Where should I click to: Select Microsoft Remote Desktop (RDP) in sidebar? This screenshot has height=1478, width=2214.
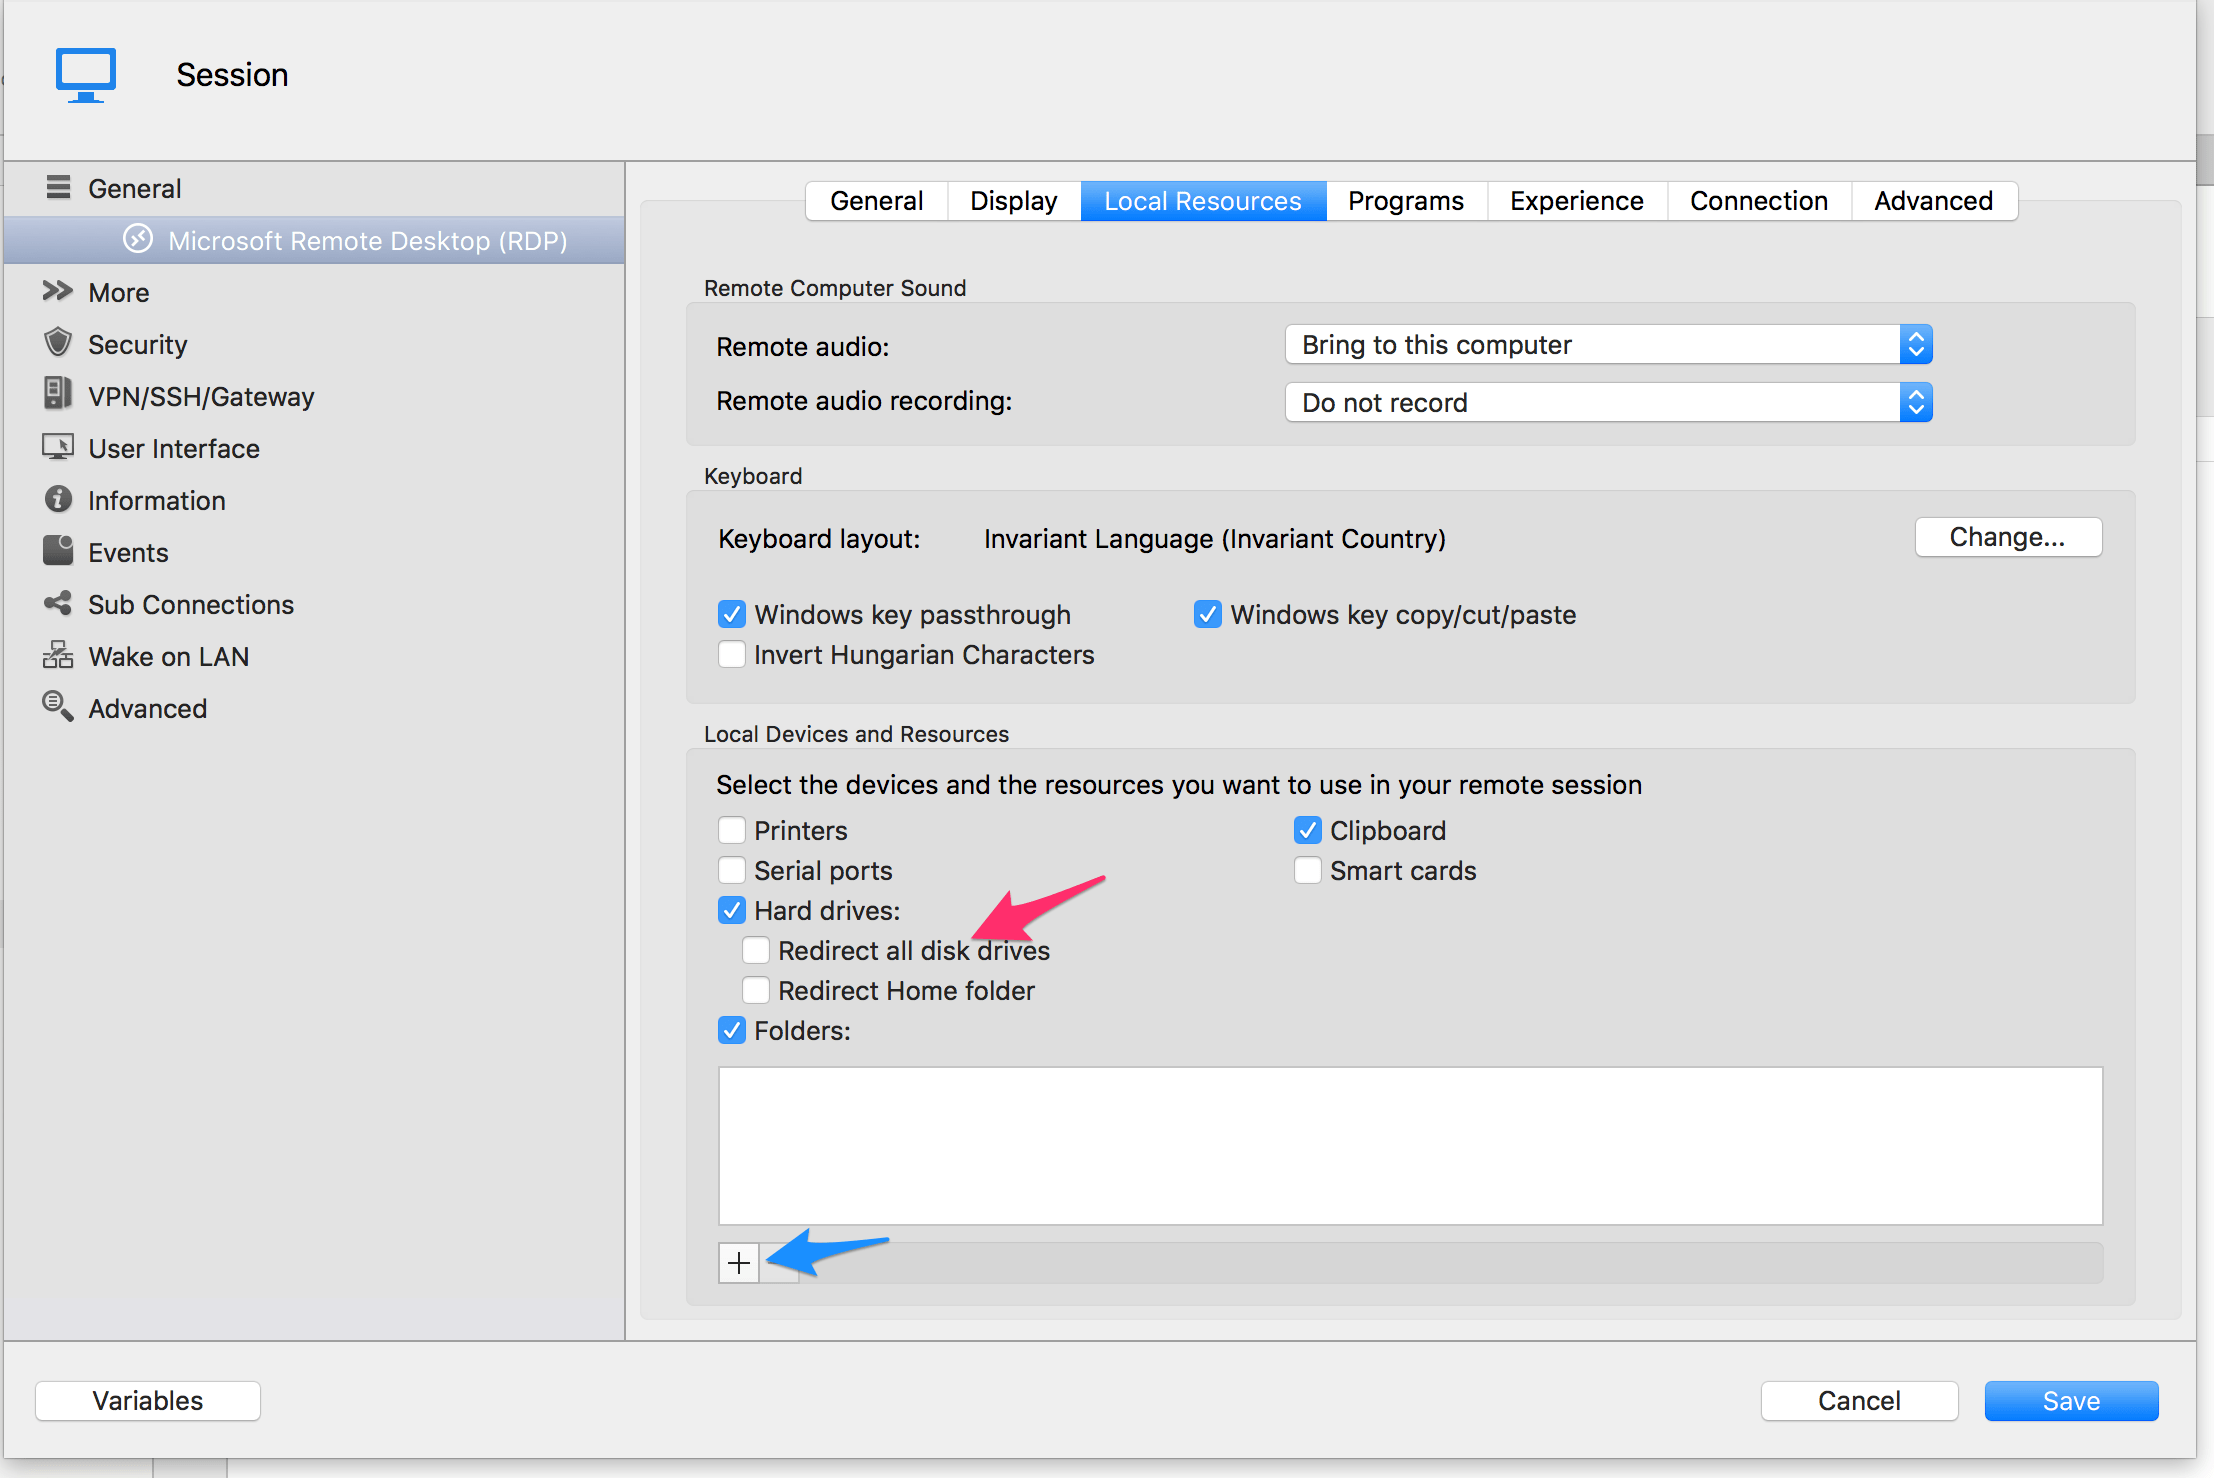(x=366, y=240)
